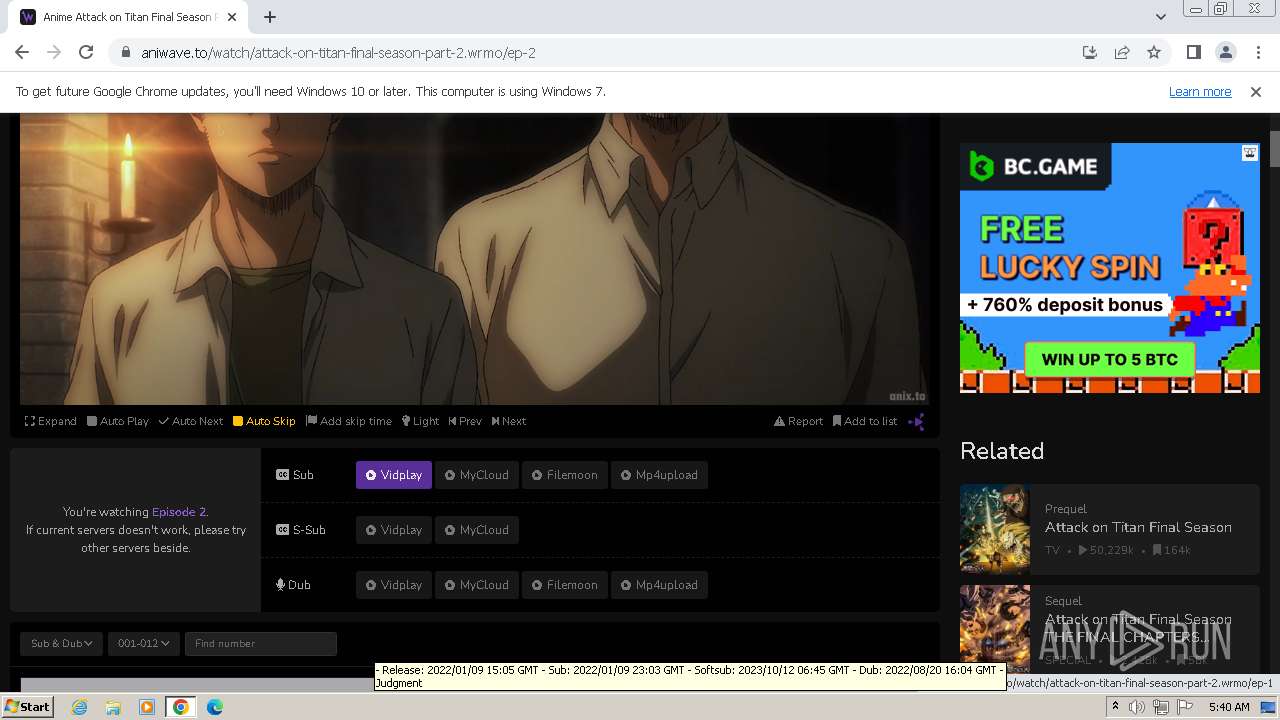The height and width of the screenshot is (720, 1280).
Task: Click the address bar URL
Action: click(x=338, y=53)
